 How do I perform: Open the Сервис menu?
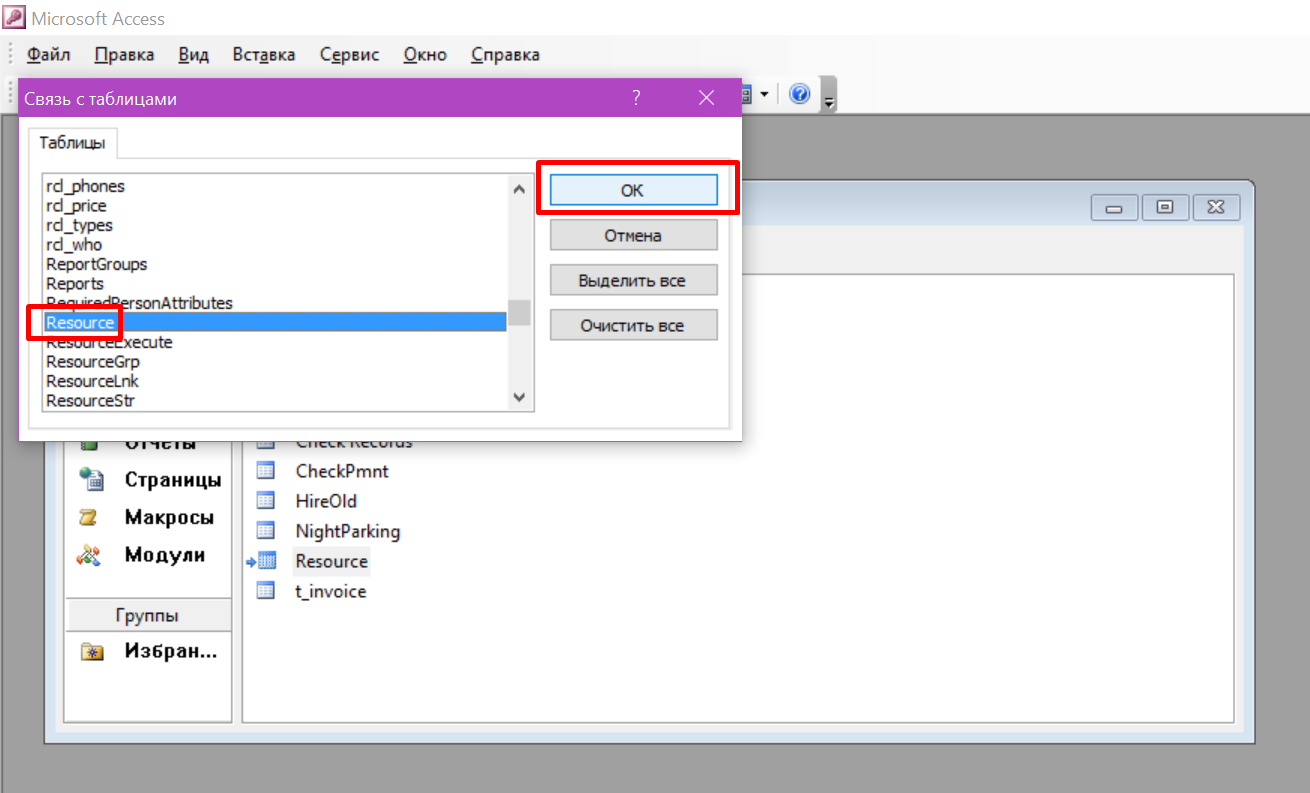click(350, 55)
